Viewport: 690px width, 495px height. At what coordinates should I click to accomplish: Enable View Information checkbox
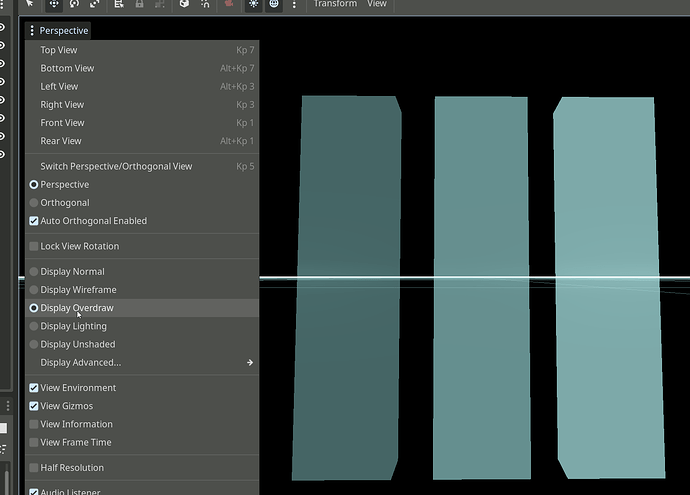pos(142,424)
